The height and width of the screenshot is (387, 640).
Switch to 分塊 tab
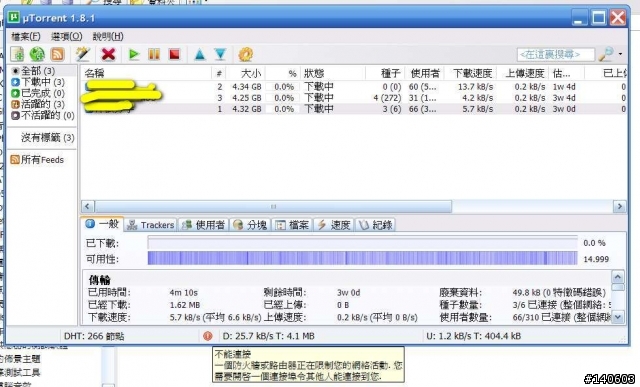(250, 225)
